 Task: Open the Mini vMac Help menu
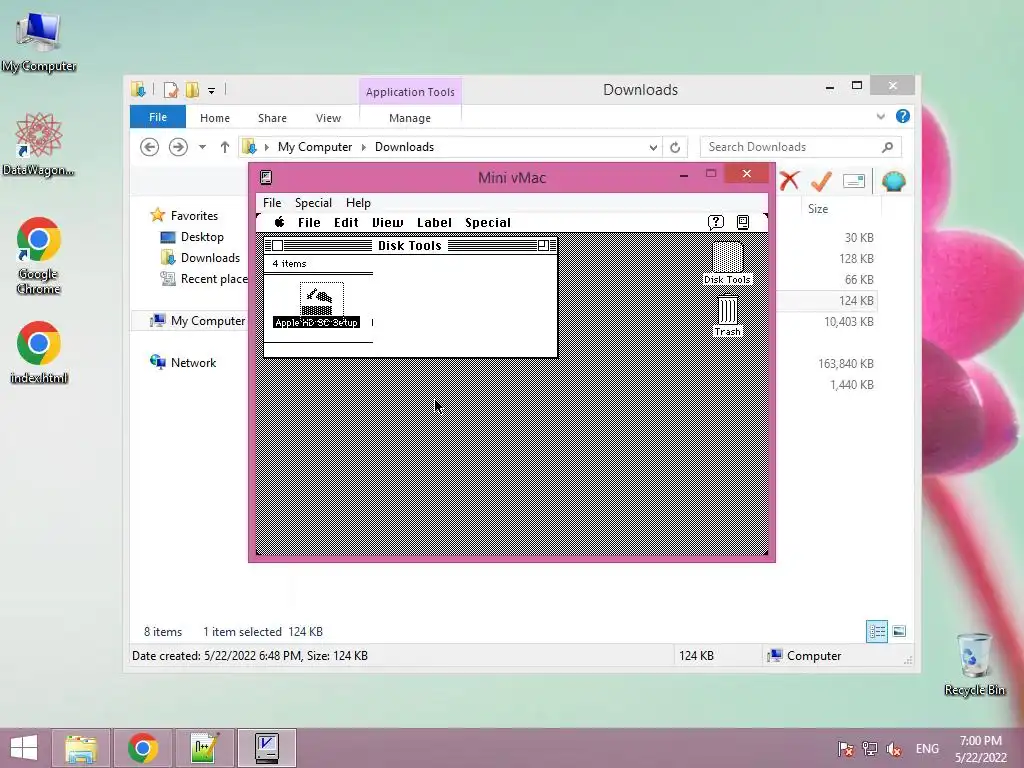coord(358,202)
